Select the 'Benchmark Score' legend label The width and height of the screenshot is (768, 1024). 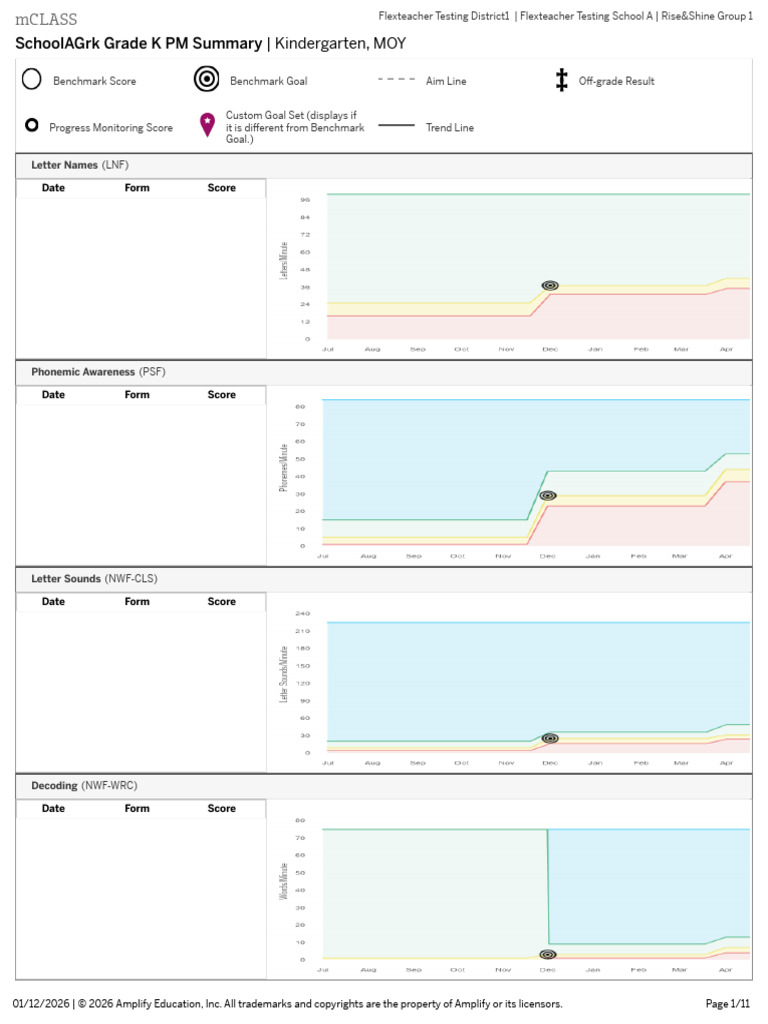[x=95, y=81]
